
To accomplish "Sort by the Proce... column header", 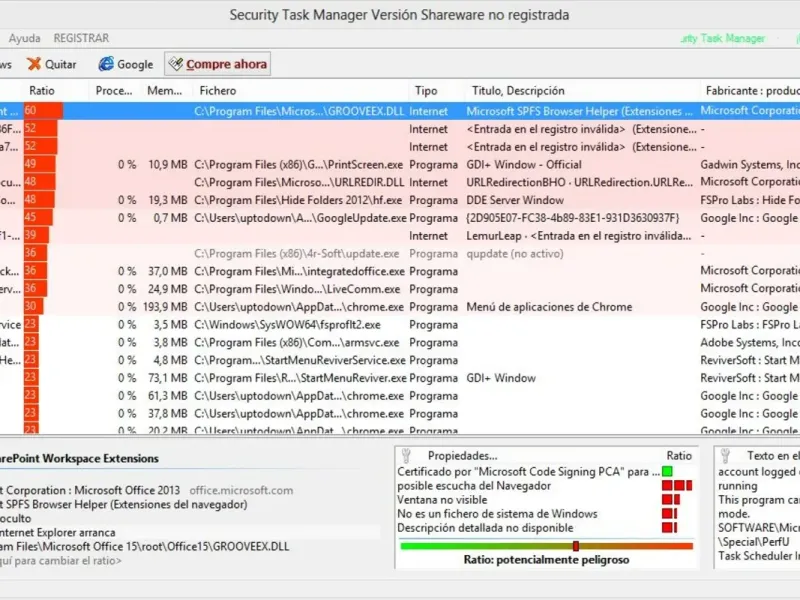I will click(114, 91).
